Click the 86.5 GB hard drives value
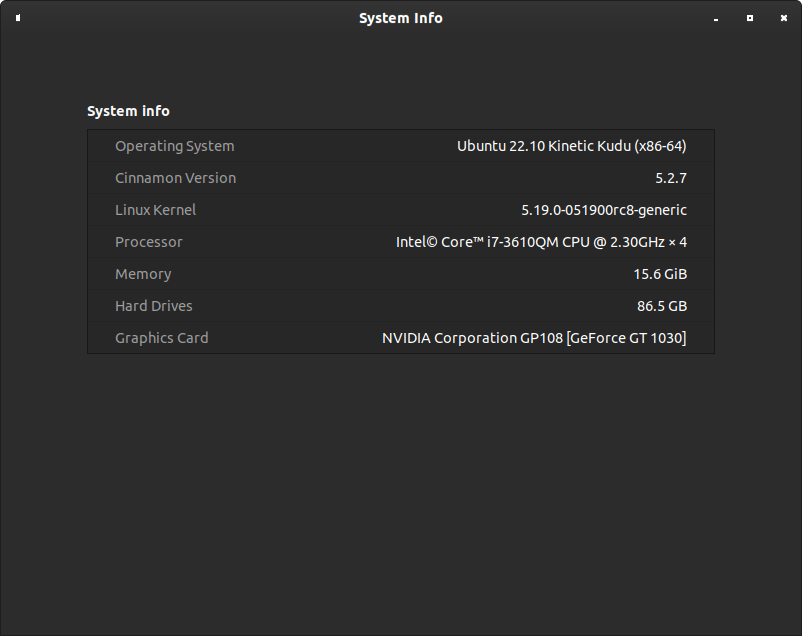The height and width of the screenshot is (636, 802). click(x=660, y=306)
